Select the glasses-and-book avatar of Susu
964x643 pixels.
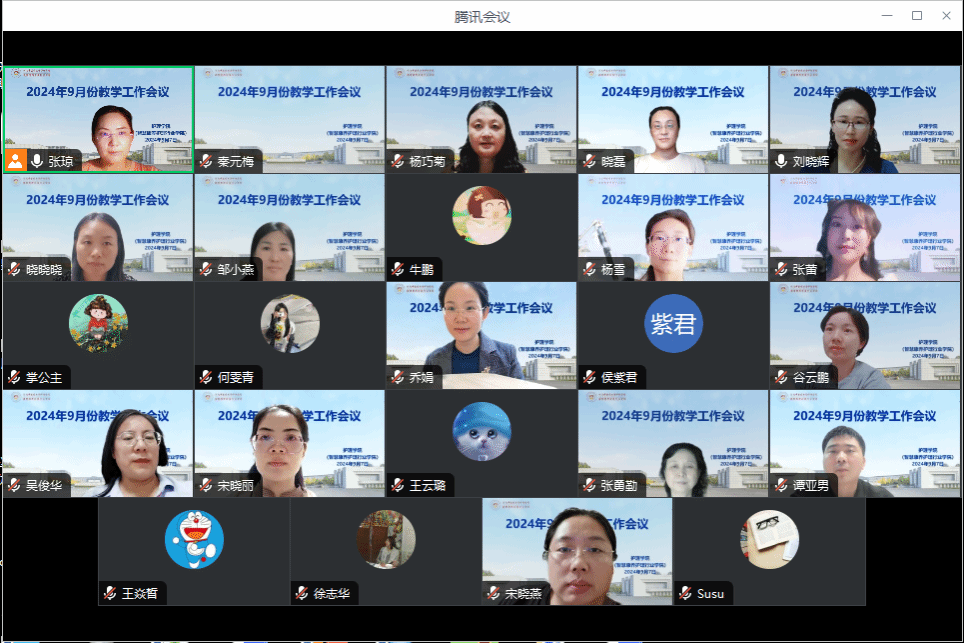[769, 539]
